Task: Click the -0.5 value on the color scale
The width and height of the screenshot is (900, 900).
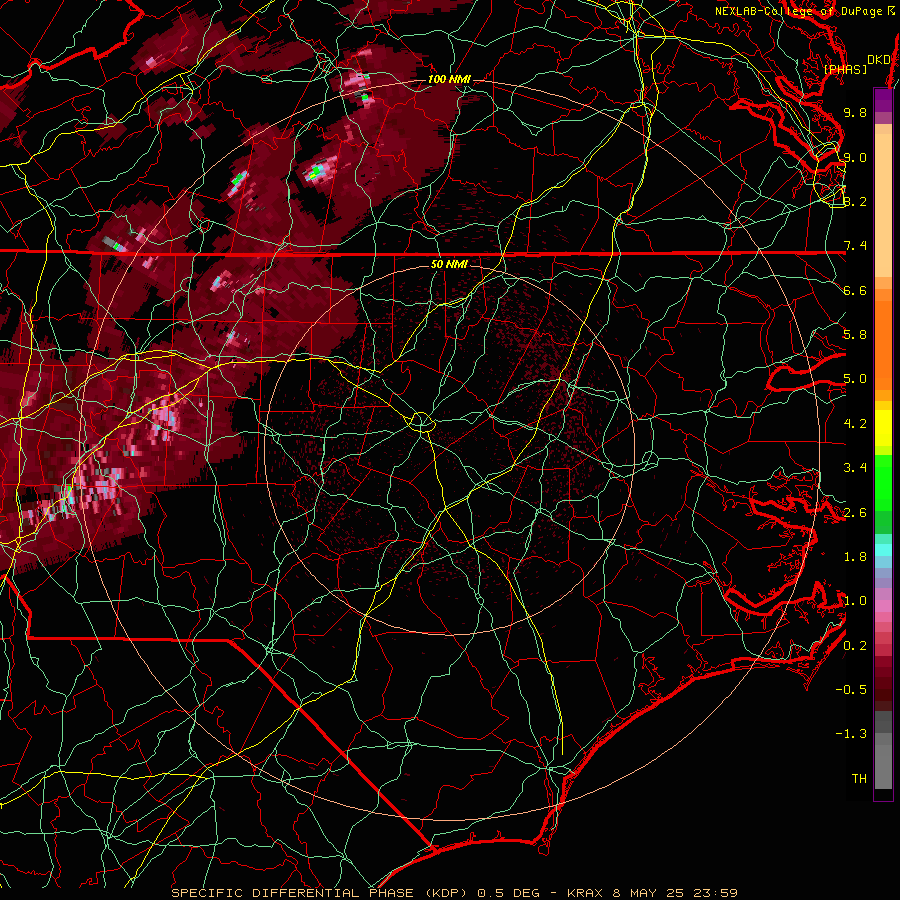Action: pyautogui.click(x=851, y=690)
